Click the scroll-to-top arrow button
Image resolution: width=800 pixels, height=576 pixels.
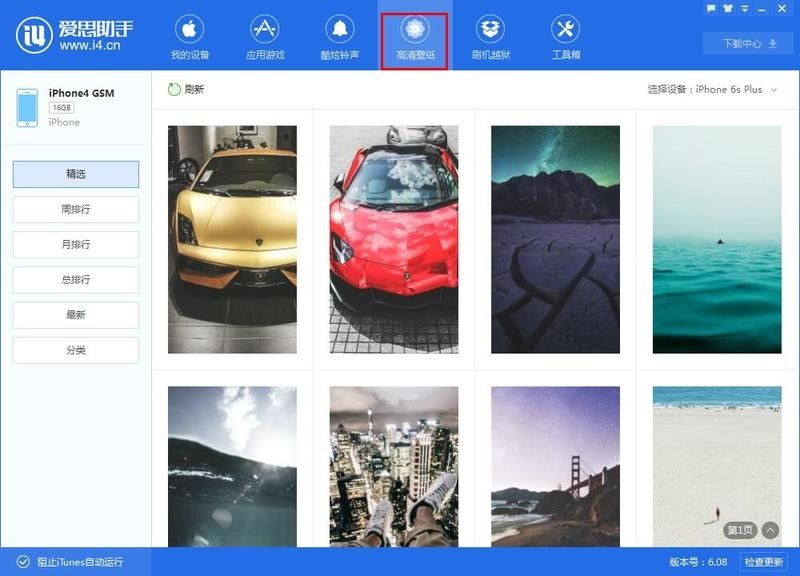coord(770,531)
